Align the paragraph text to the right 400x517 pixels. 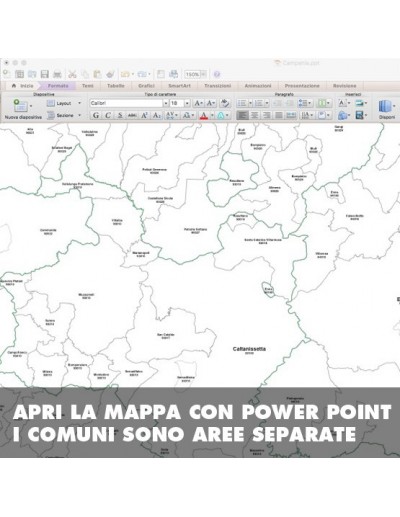pyautogui.click(x=266, y=115)
